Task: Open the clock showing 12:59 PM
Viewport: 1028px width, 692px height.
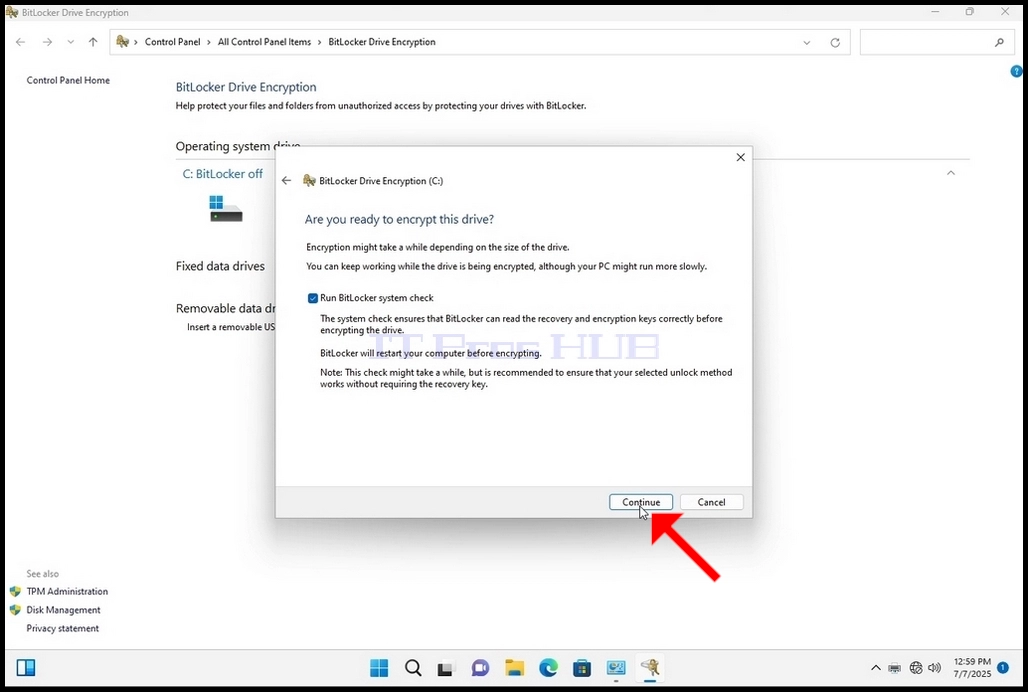Action: [972, 668]
